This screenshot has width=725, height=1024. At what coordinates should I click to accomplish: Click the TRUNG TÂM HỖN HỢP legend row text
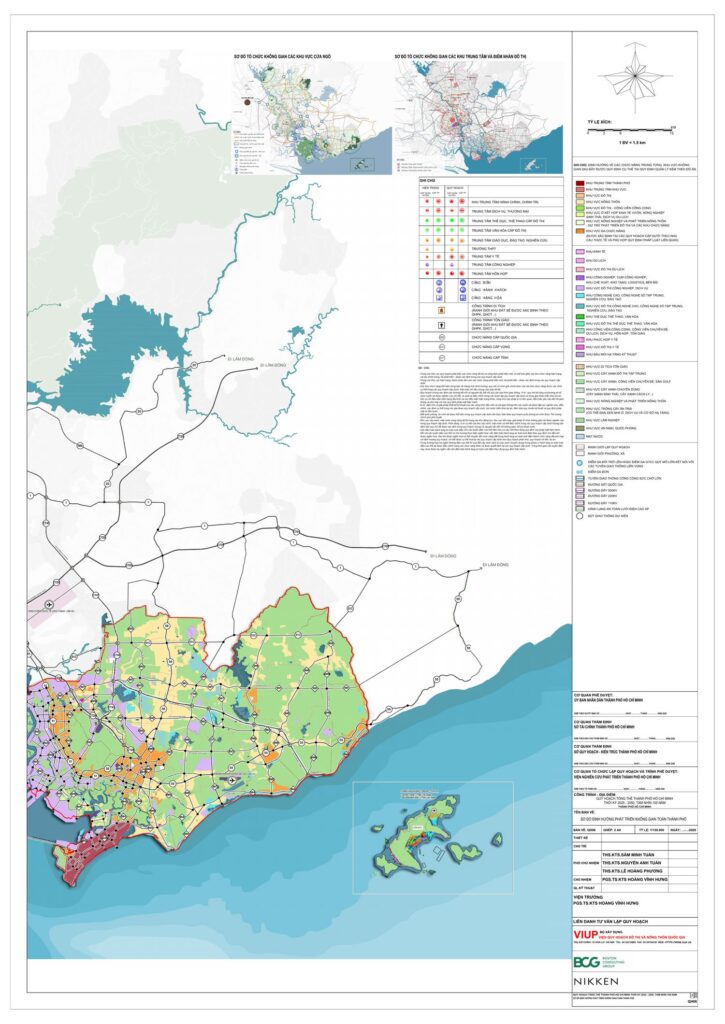point(490,274)
